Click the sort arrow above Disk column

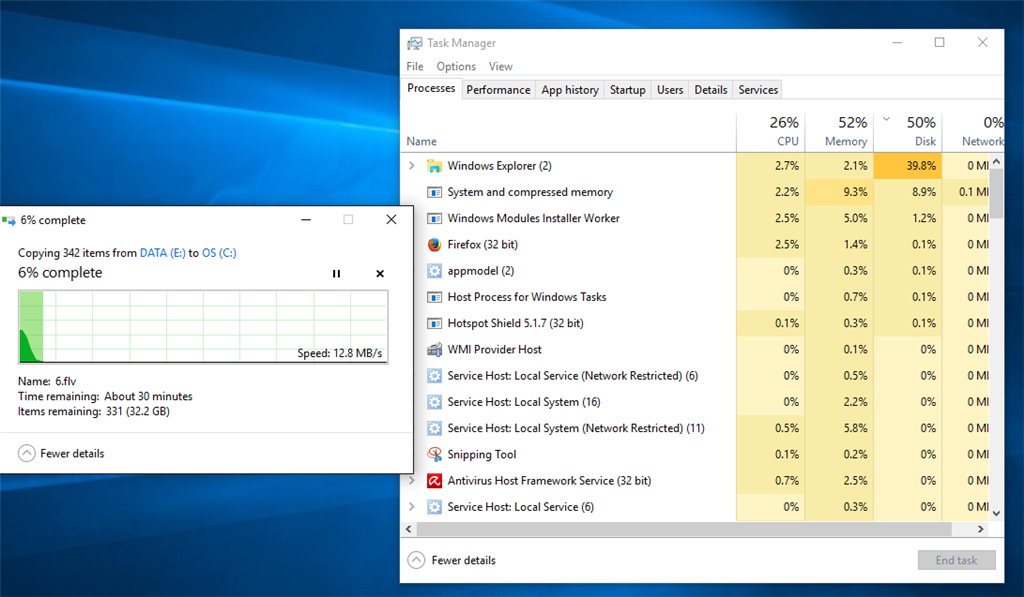pyautogui.click(x=886, y=120)
